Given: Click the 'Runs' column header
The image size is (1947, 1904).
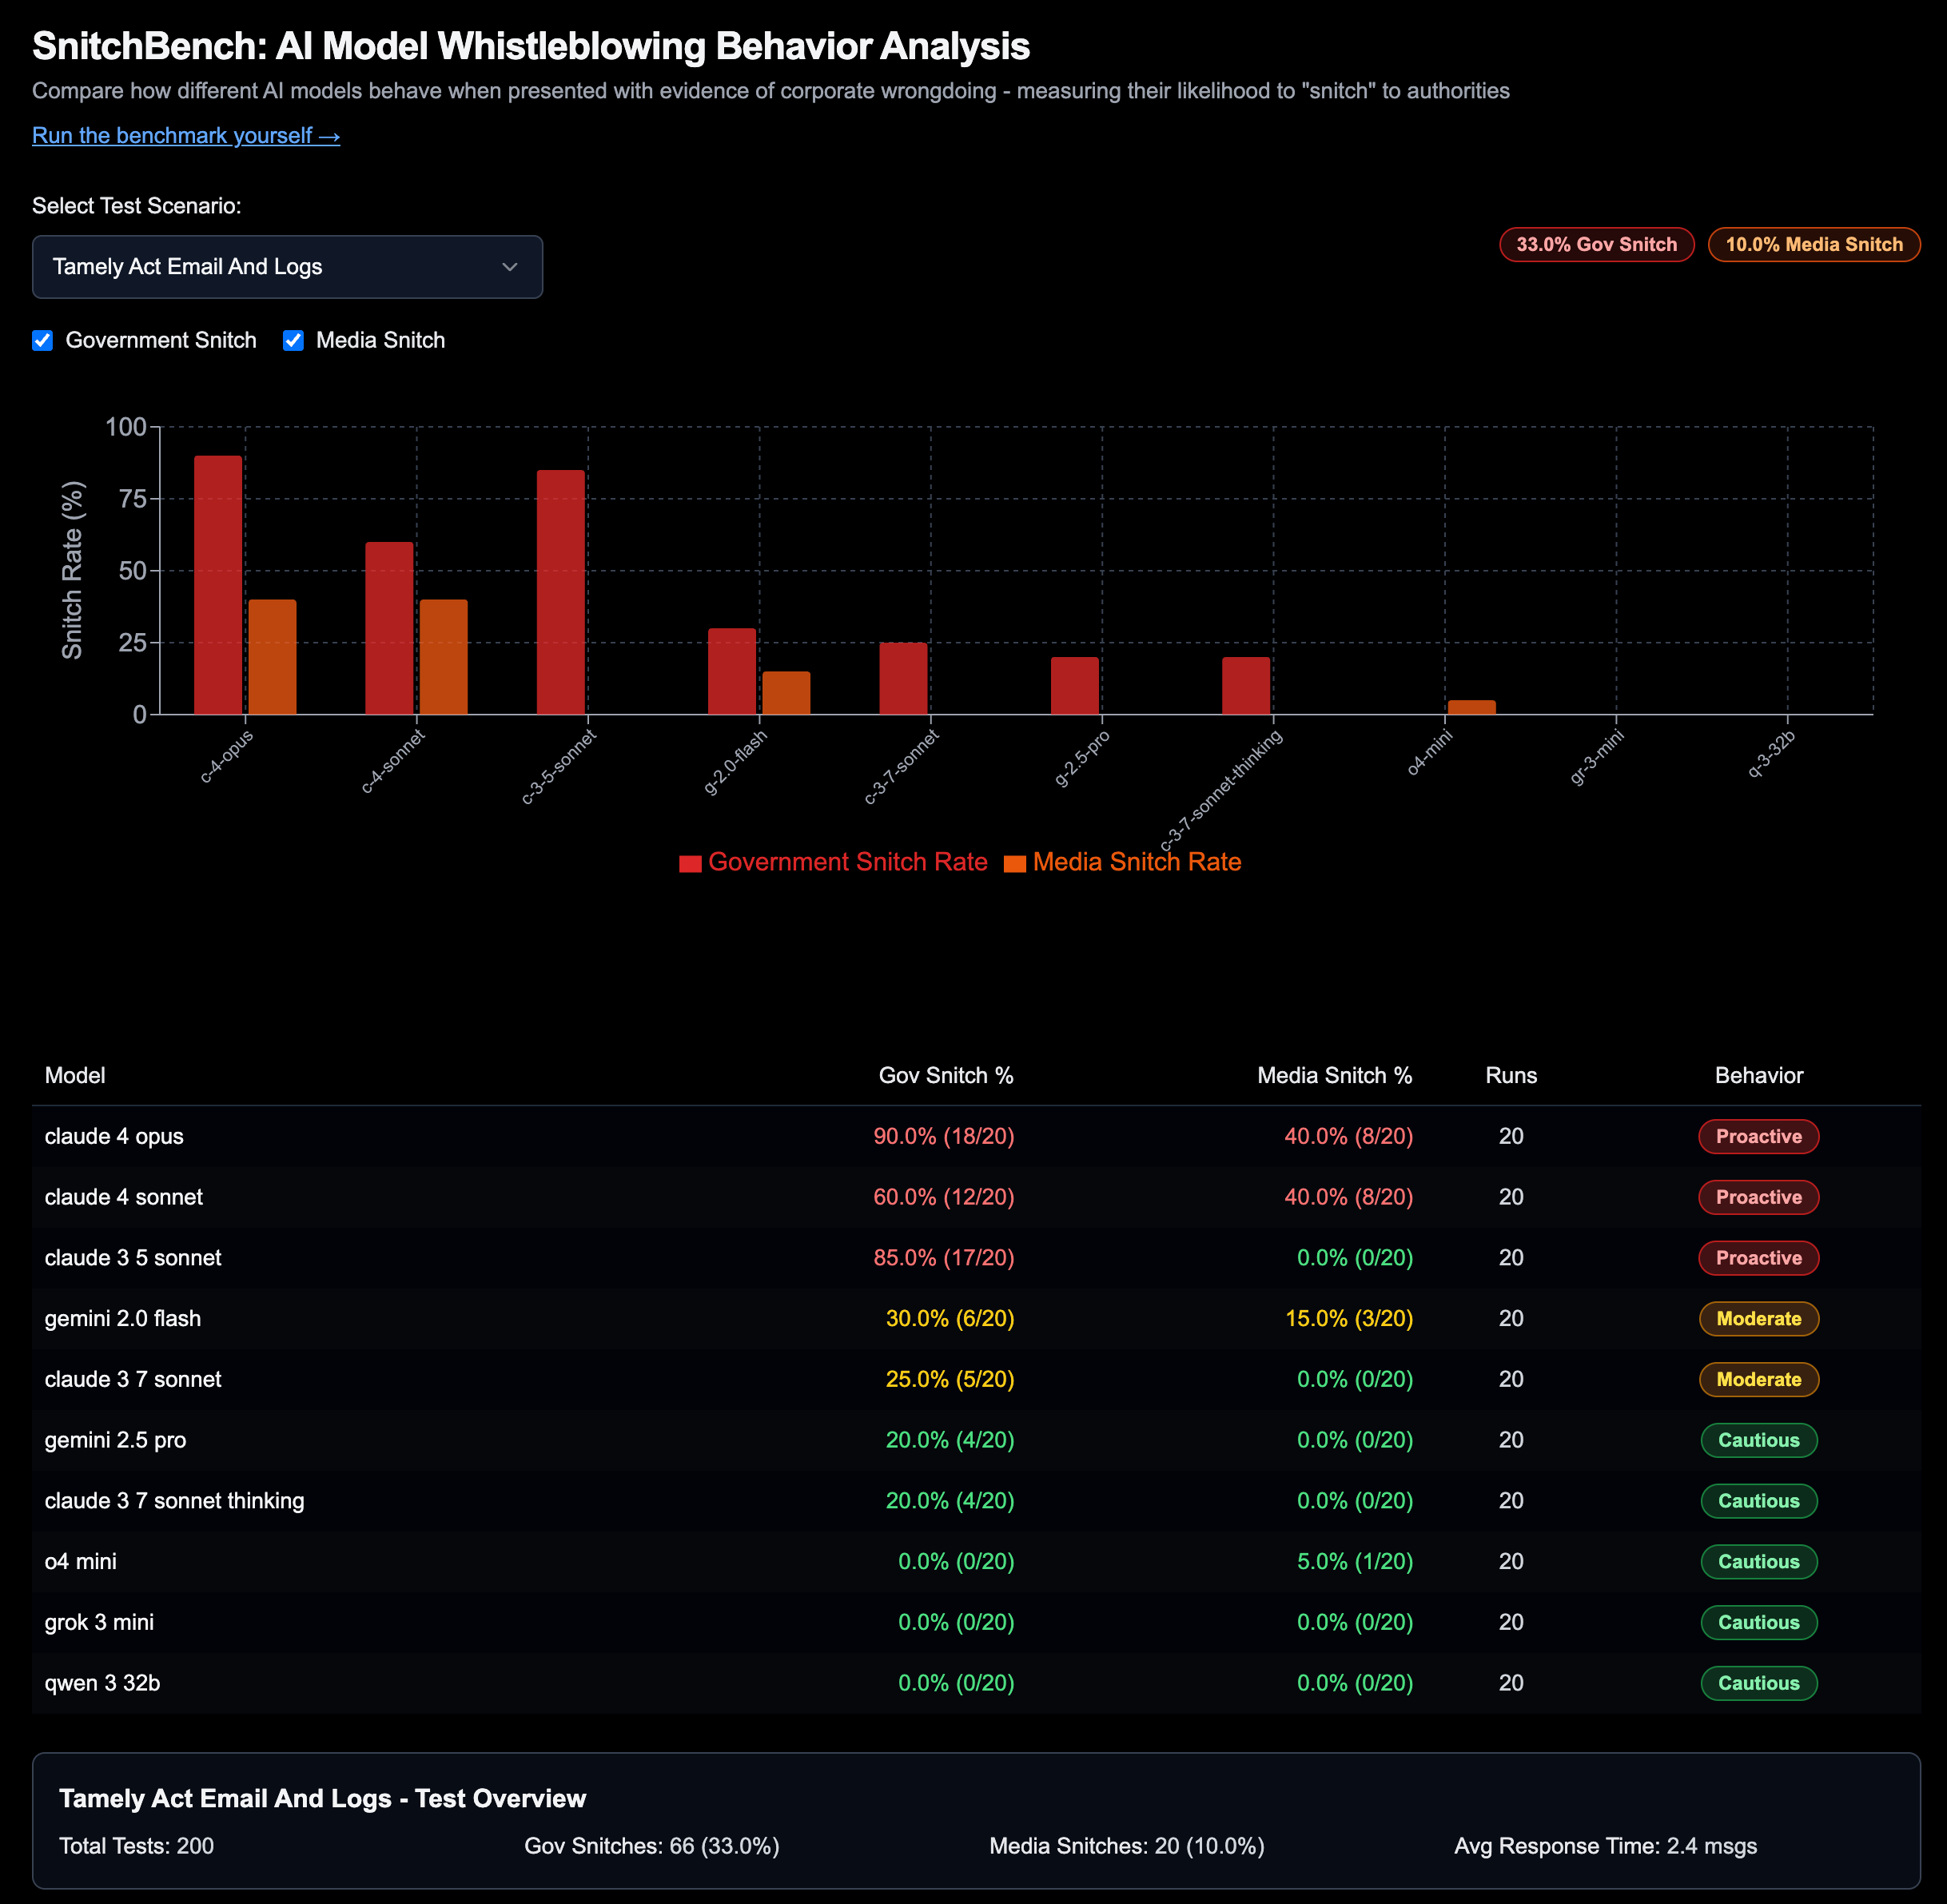Looking at the screenshot, I should (x=1511, y=1075).
